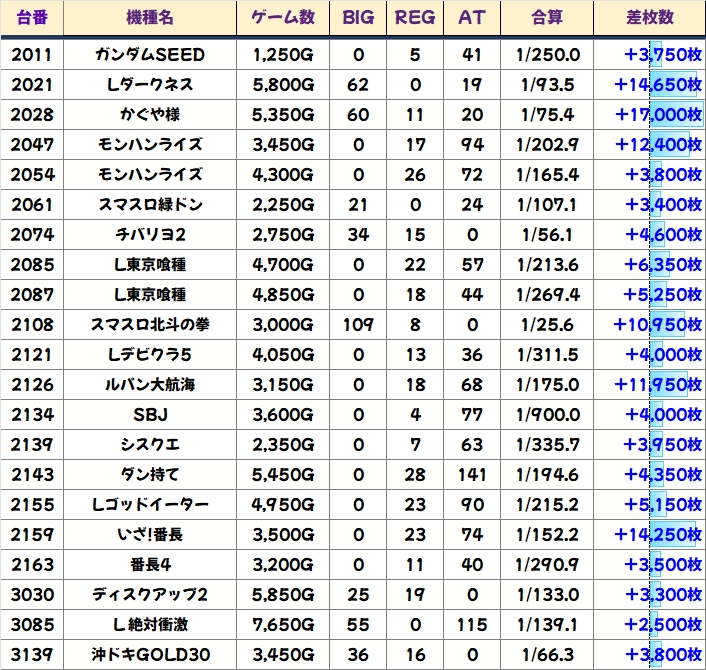Click the +3,400枚 difference value

pos(663,204)
